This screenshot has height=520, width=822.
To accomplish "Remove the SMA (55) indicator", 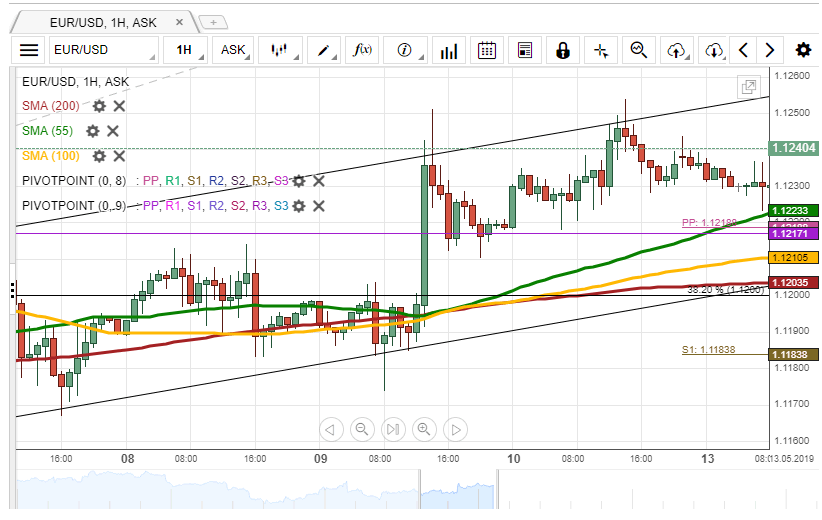I will (113, 131).
